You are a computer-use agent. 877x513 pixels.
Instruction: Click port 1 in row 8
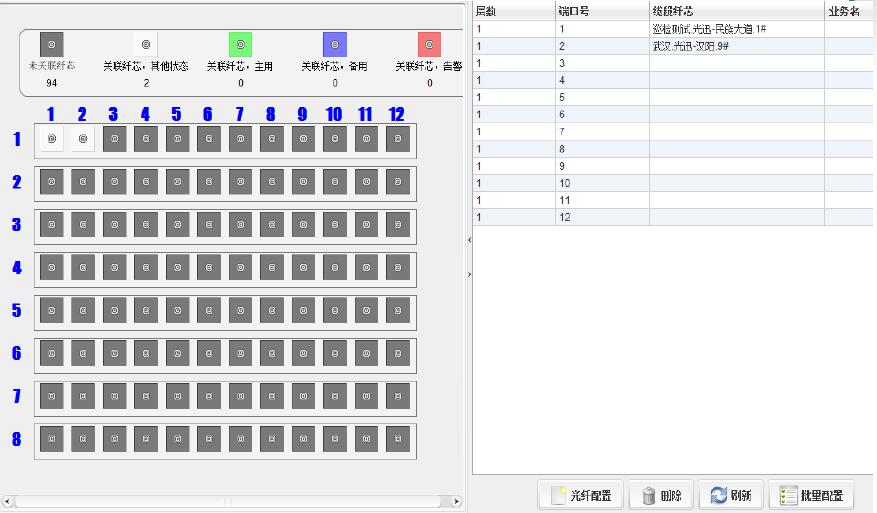[52, 440]
